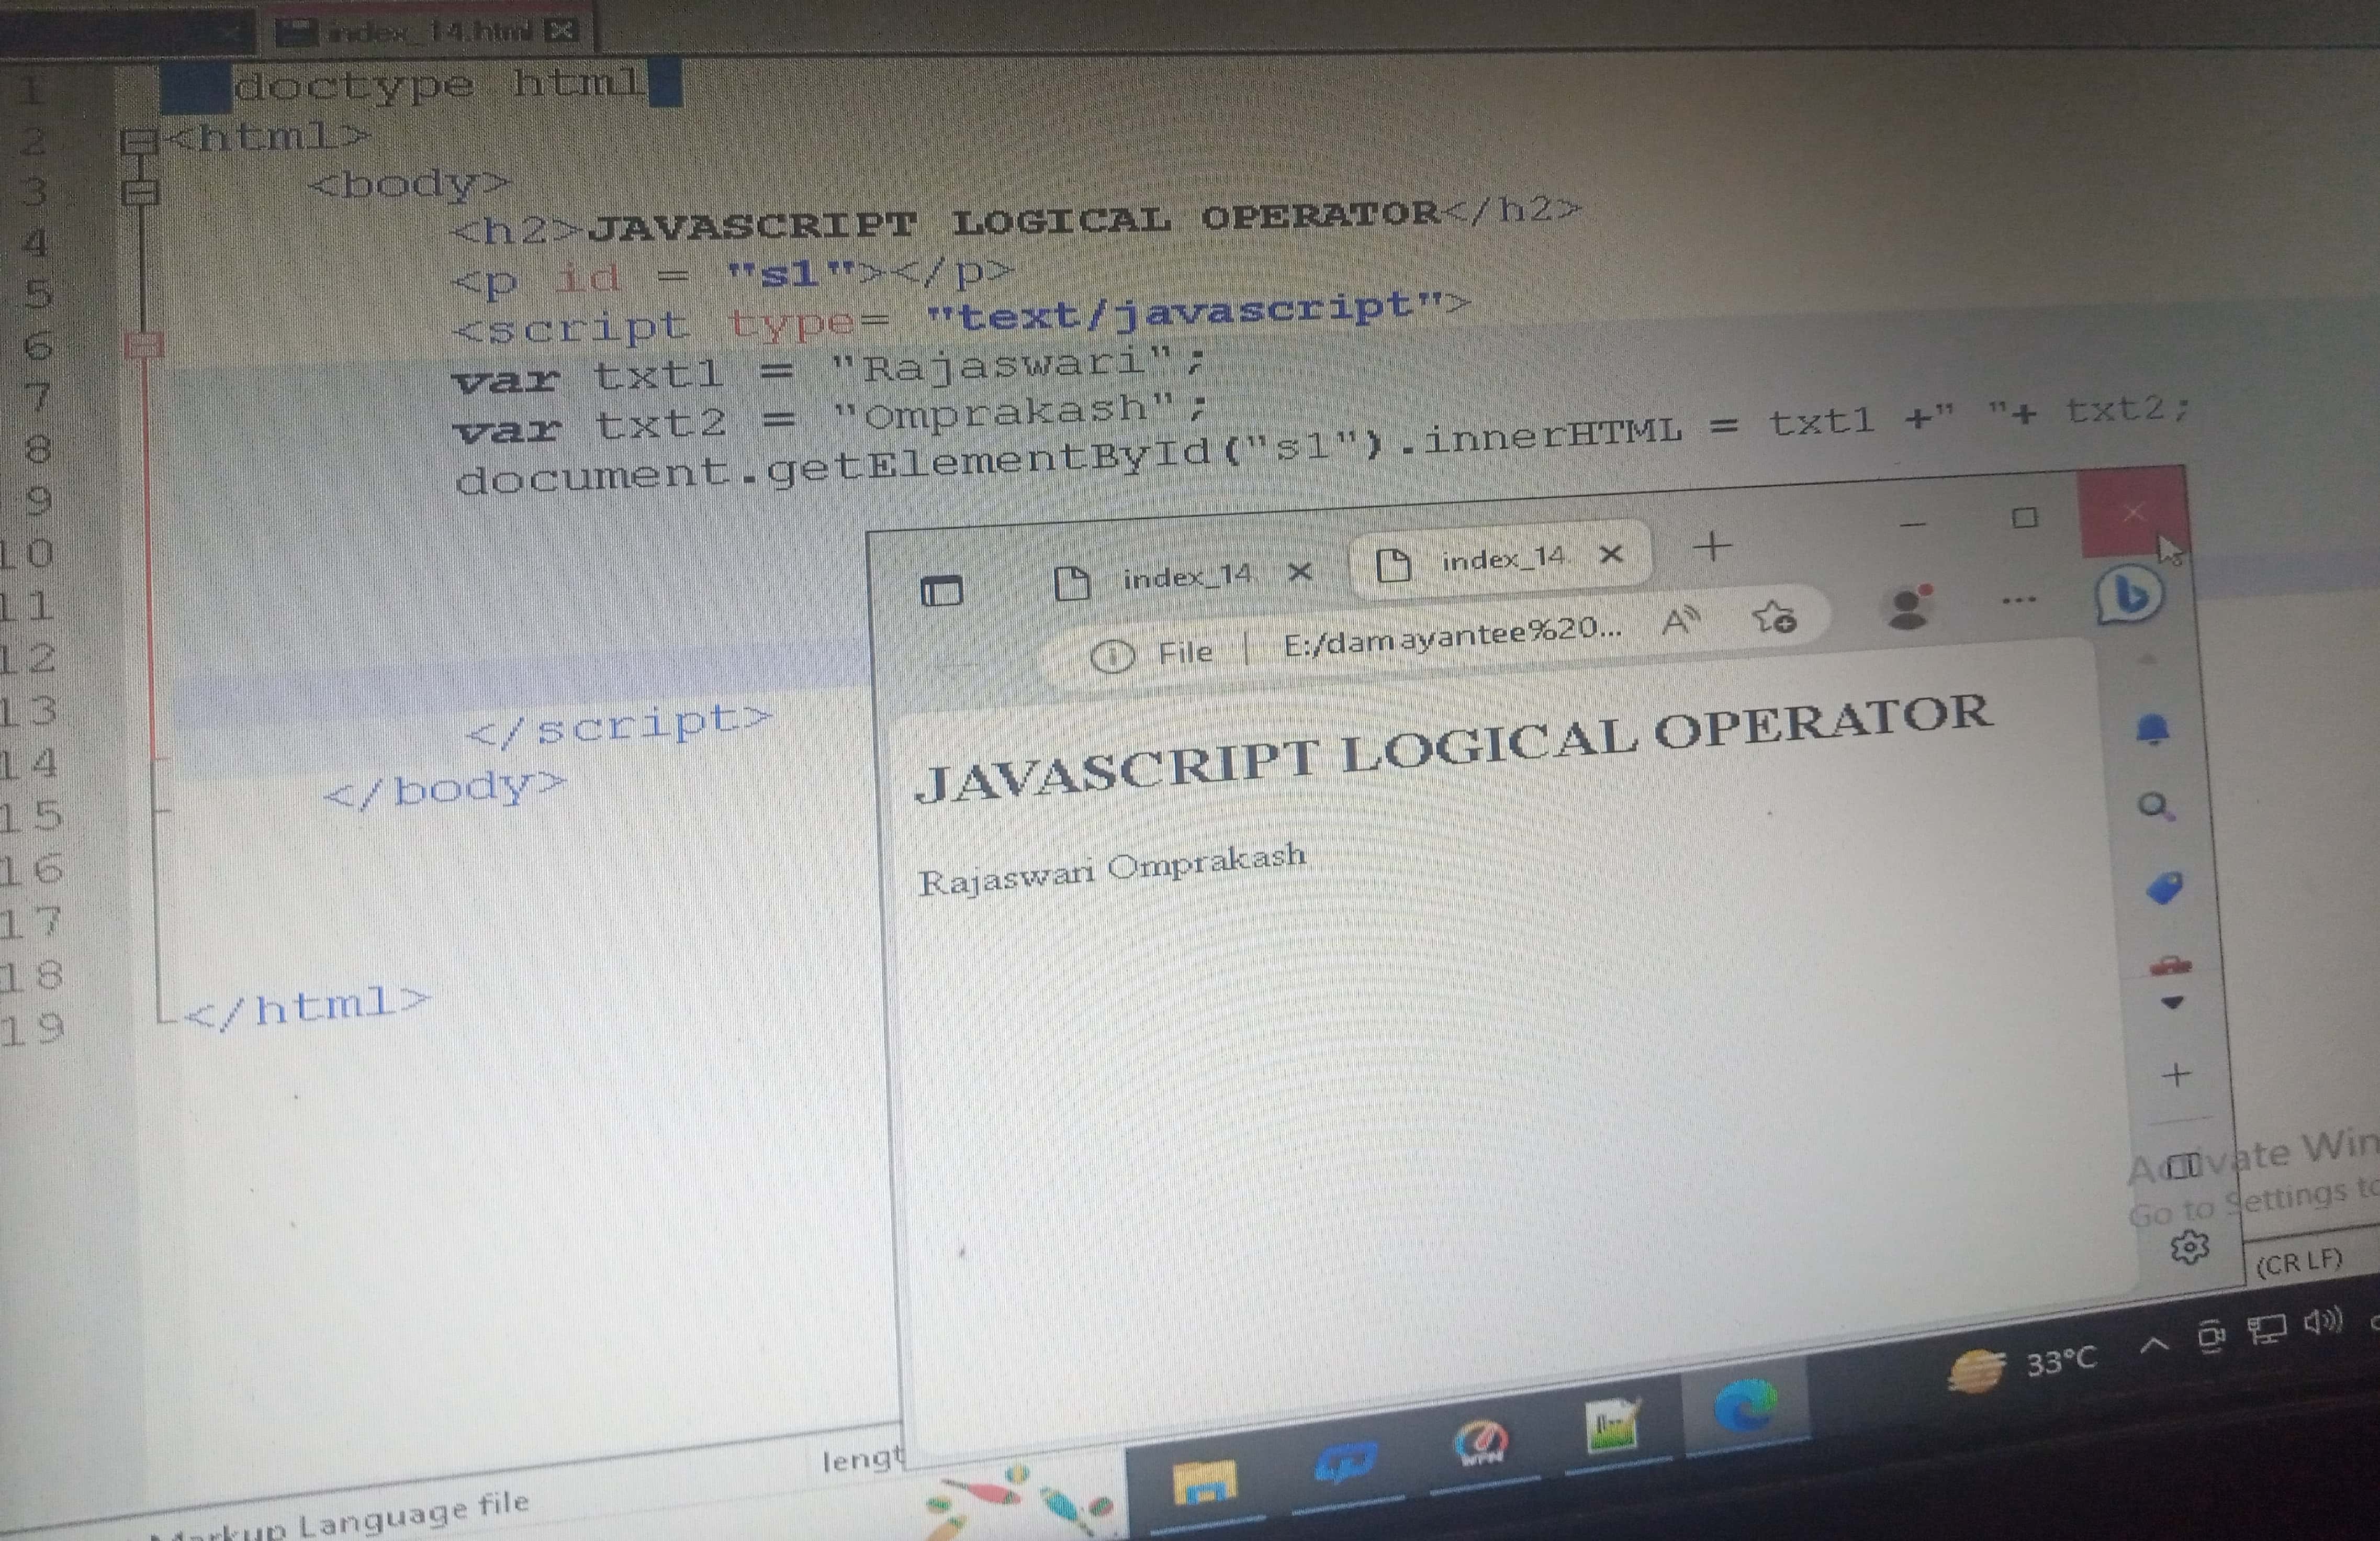
Task: Click the Edge sidebar bell icon
Action: pyautogui.click(x=2152, y=731)
